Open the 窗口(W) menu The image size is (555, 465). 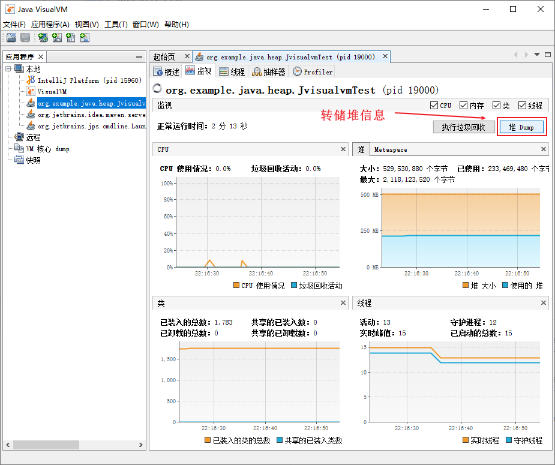coord(146,24)
